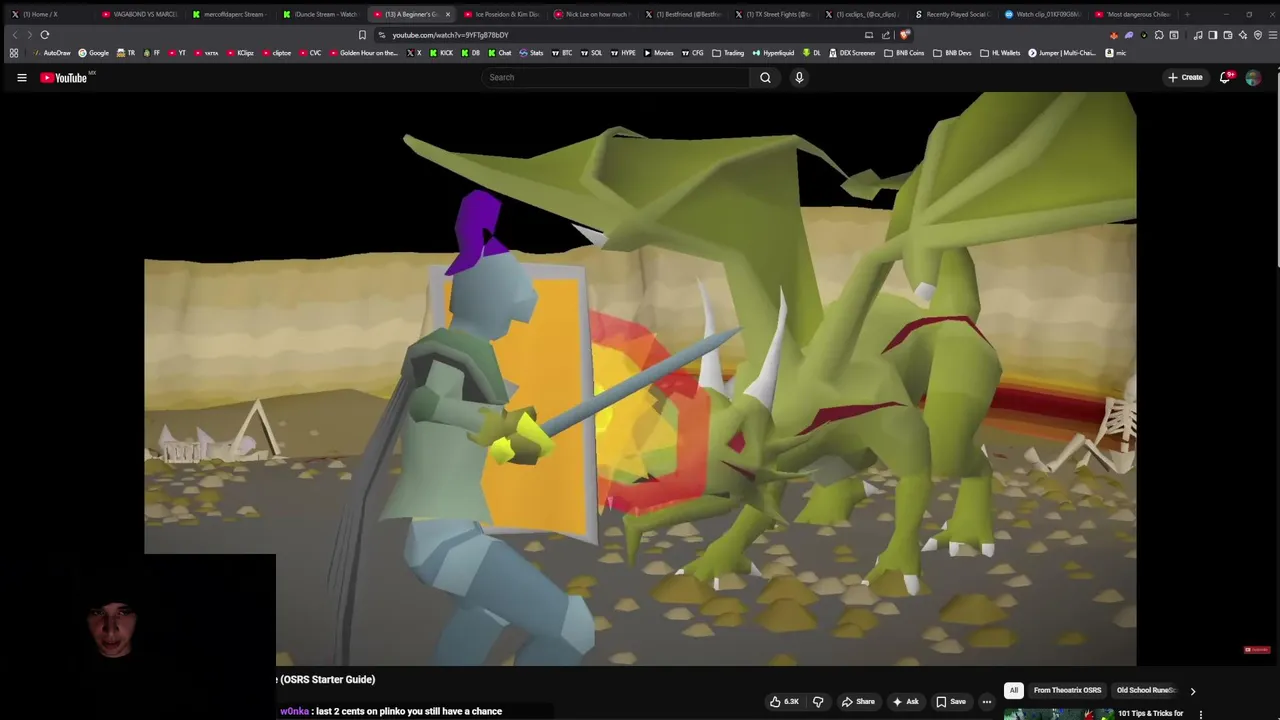
Task: Click the YouTube search magnifier button
Action: tap(765, 77)
